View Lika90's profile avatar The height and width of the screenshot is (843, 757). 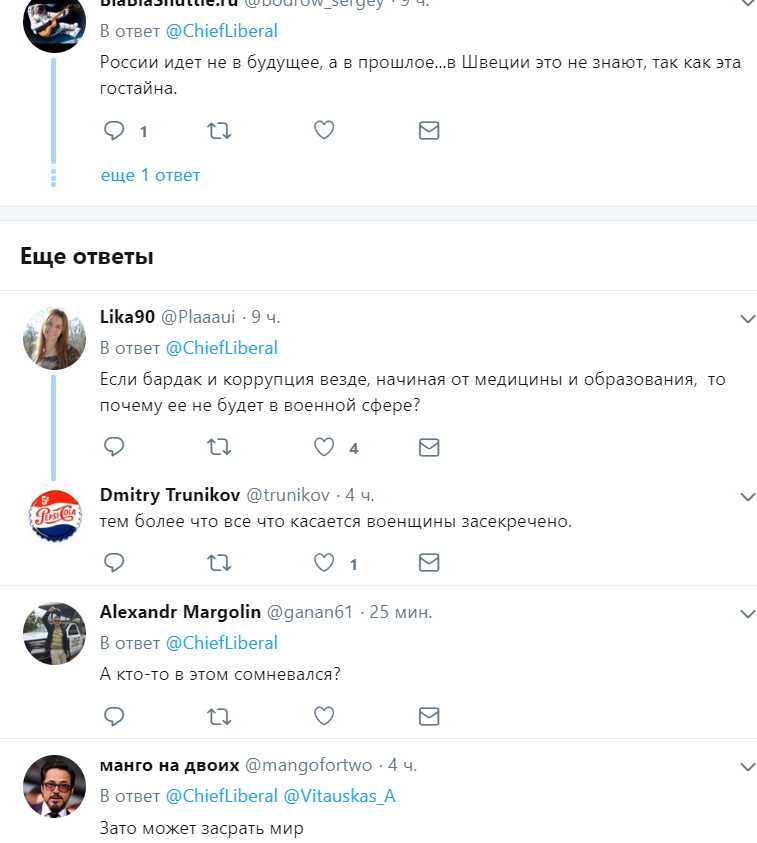coord(54,338)
